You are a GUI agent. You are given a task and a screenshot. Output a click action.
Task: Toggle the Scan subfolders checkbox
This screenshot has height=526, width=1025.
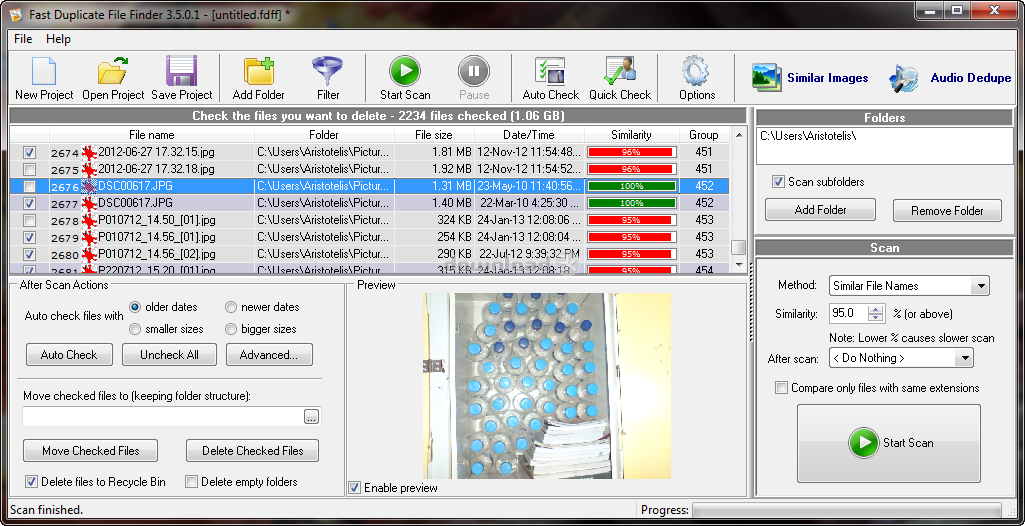pyautogui.click(x=779, y=182)
